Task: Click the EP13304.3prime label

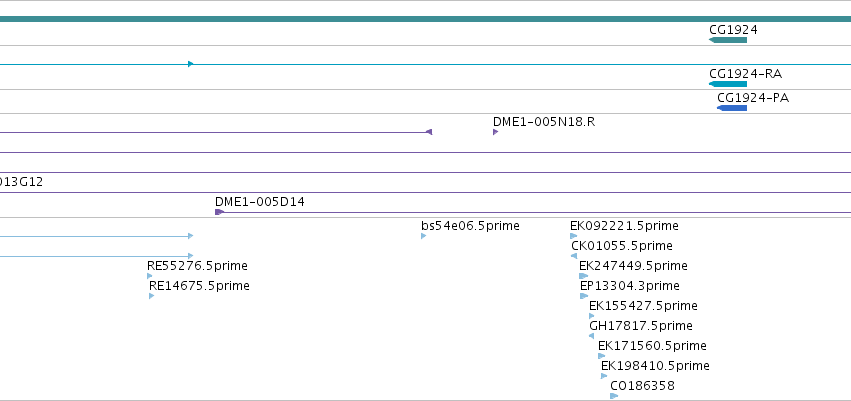Action: [x=630, y=286]
